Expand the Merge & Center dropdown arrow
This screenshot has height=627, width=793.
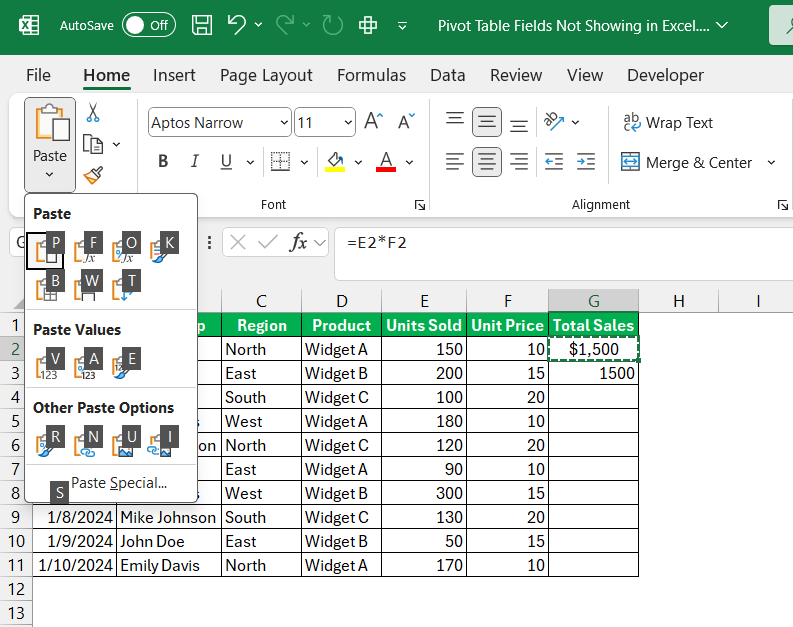[771, 162]
